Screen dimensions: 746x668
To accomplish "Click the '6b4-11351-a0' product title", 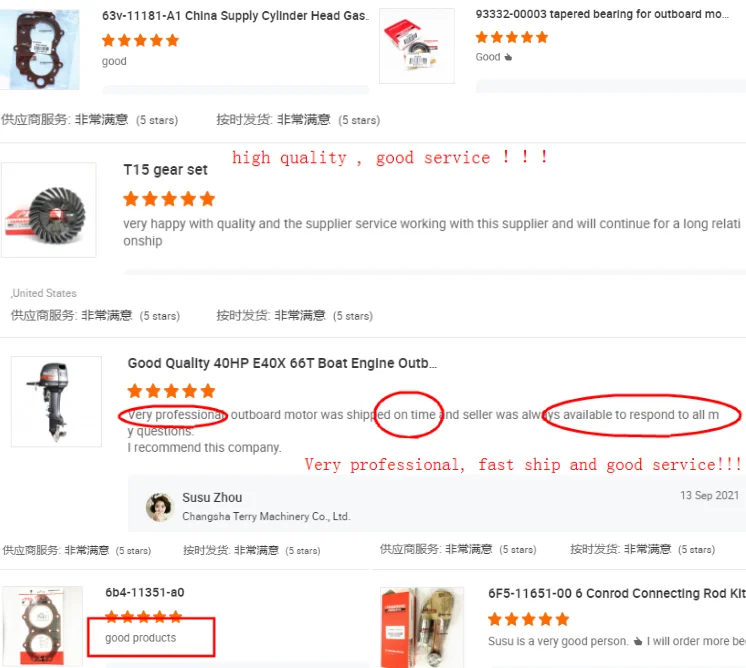I will point(145,592).
